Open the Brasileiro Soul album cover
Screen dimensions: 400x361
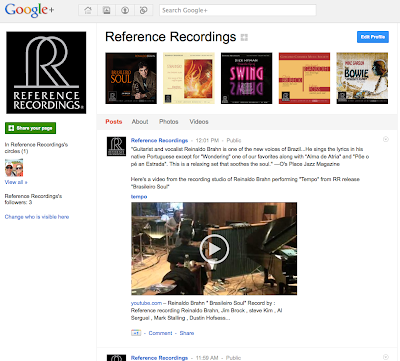(x=131, y=78)
